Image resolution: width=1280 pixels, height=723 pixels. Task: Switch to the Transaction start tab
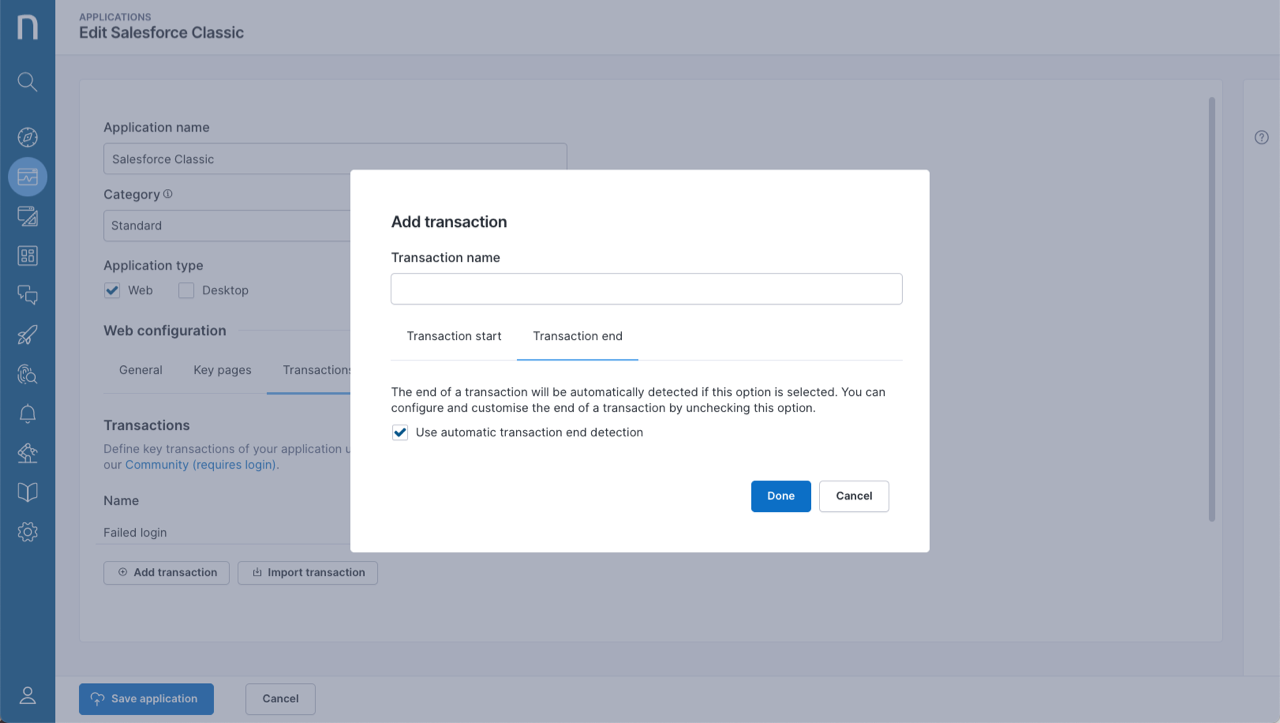point(454,336)
